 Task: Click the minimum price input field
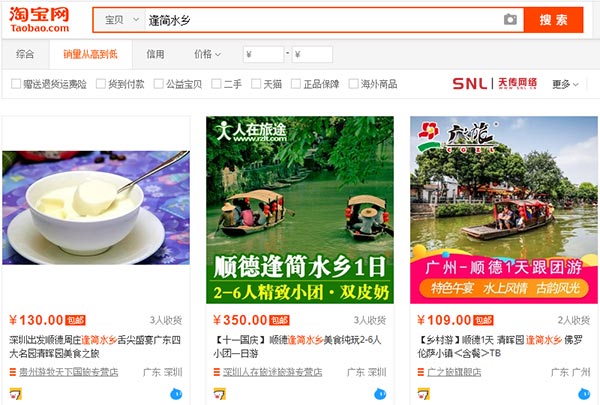click(263, 54)
